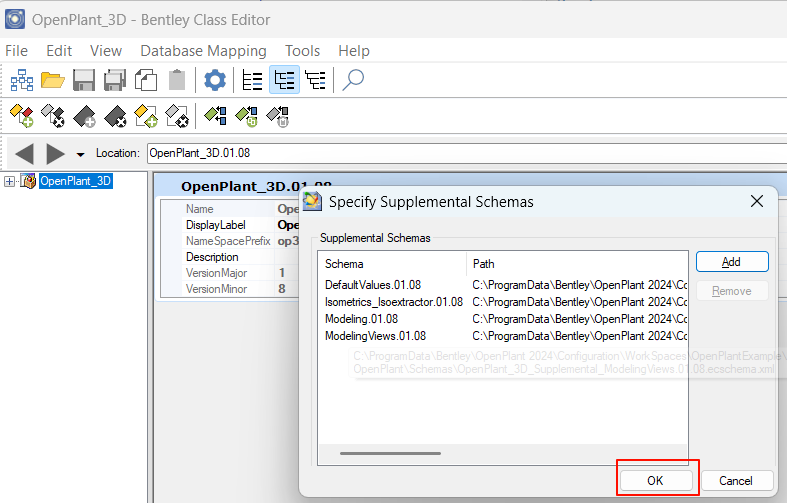Click the gray diamonds remove relationship icon
This screenshot has height=503, width=787.
point(177,116)
